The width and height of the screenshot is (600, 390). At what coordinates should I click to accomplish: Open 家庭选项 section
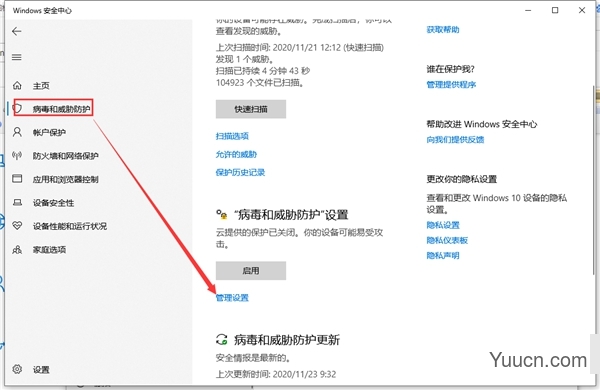(49, 250)
